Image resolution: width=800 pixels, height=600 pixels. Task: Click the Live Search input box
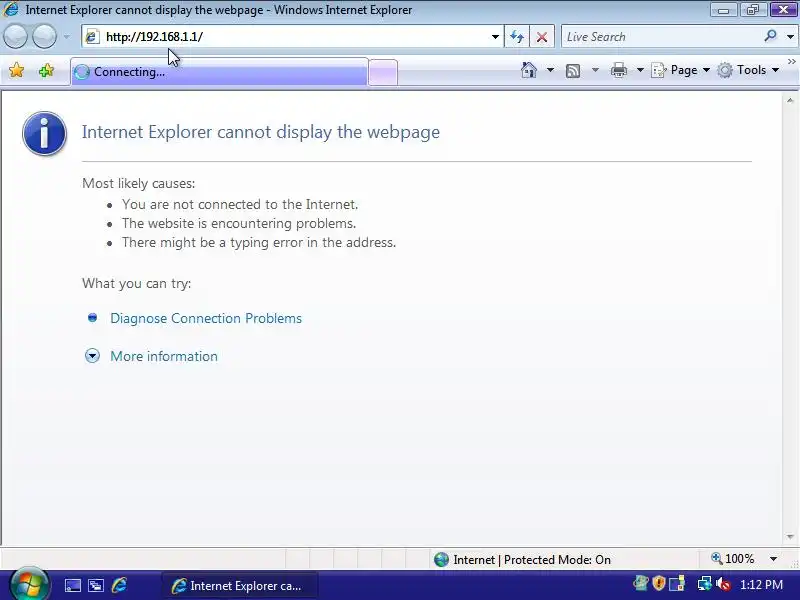tap(661, 37)
